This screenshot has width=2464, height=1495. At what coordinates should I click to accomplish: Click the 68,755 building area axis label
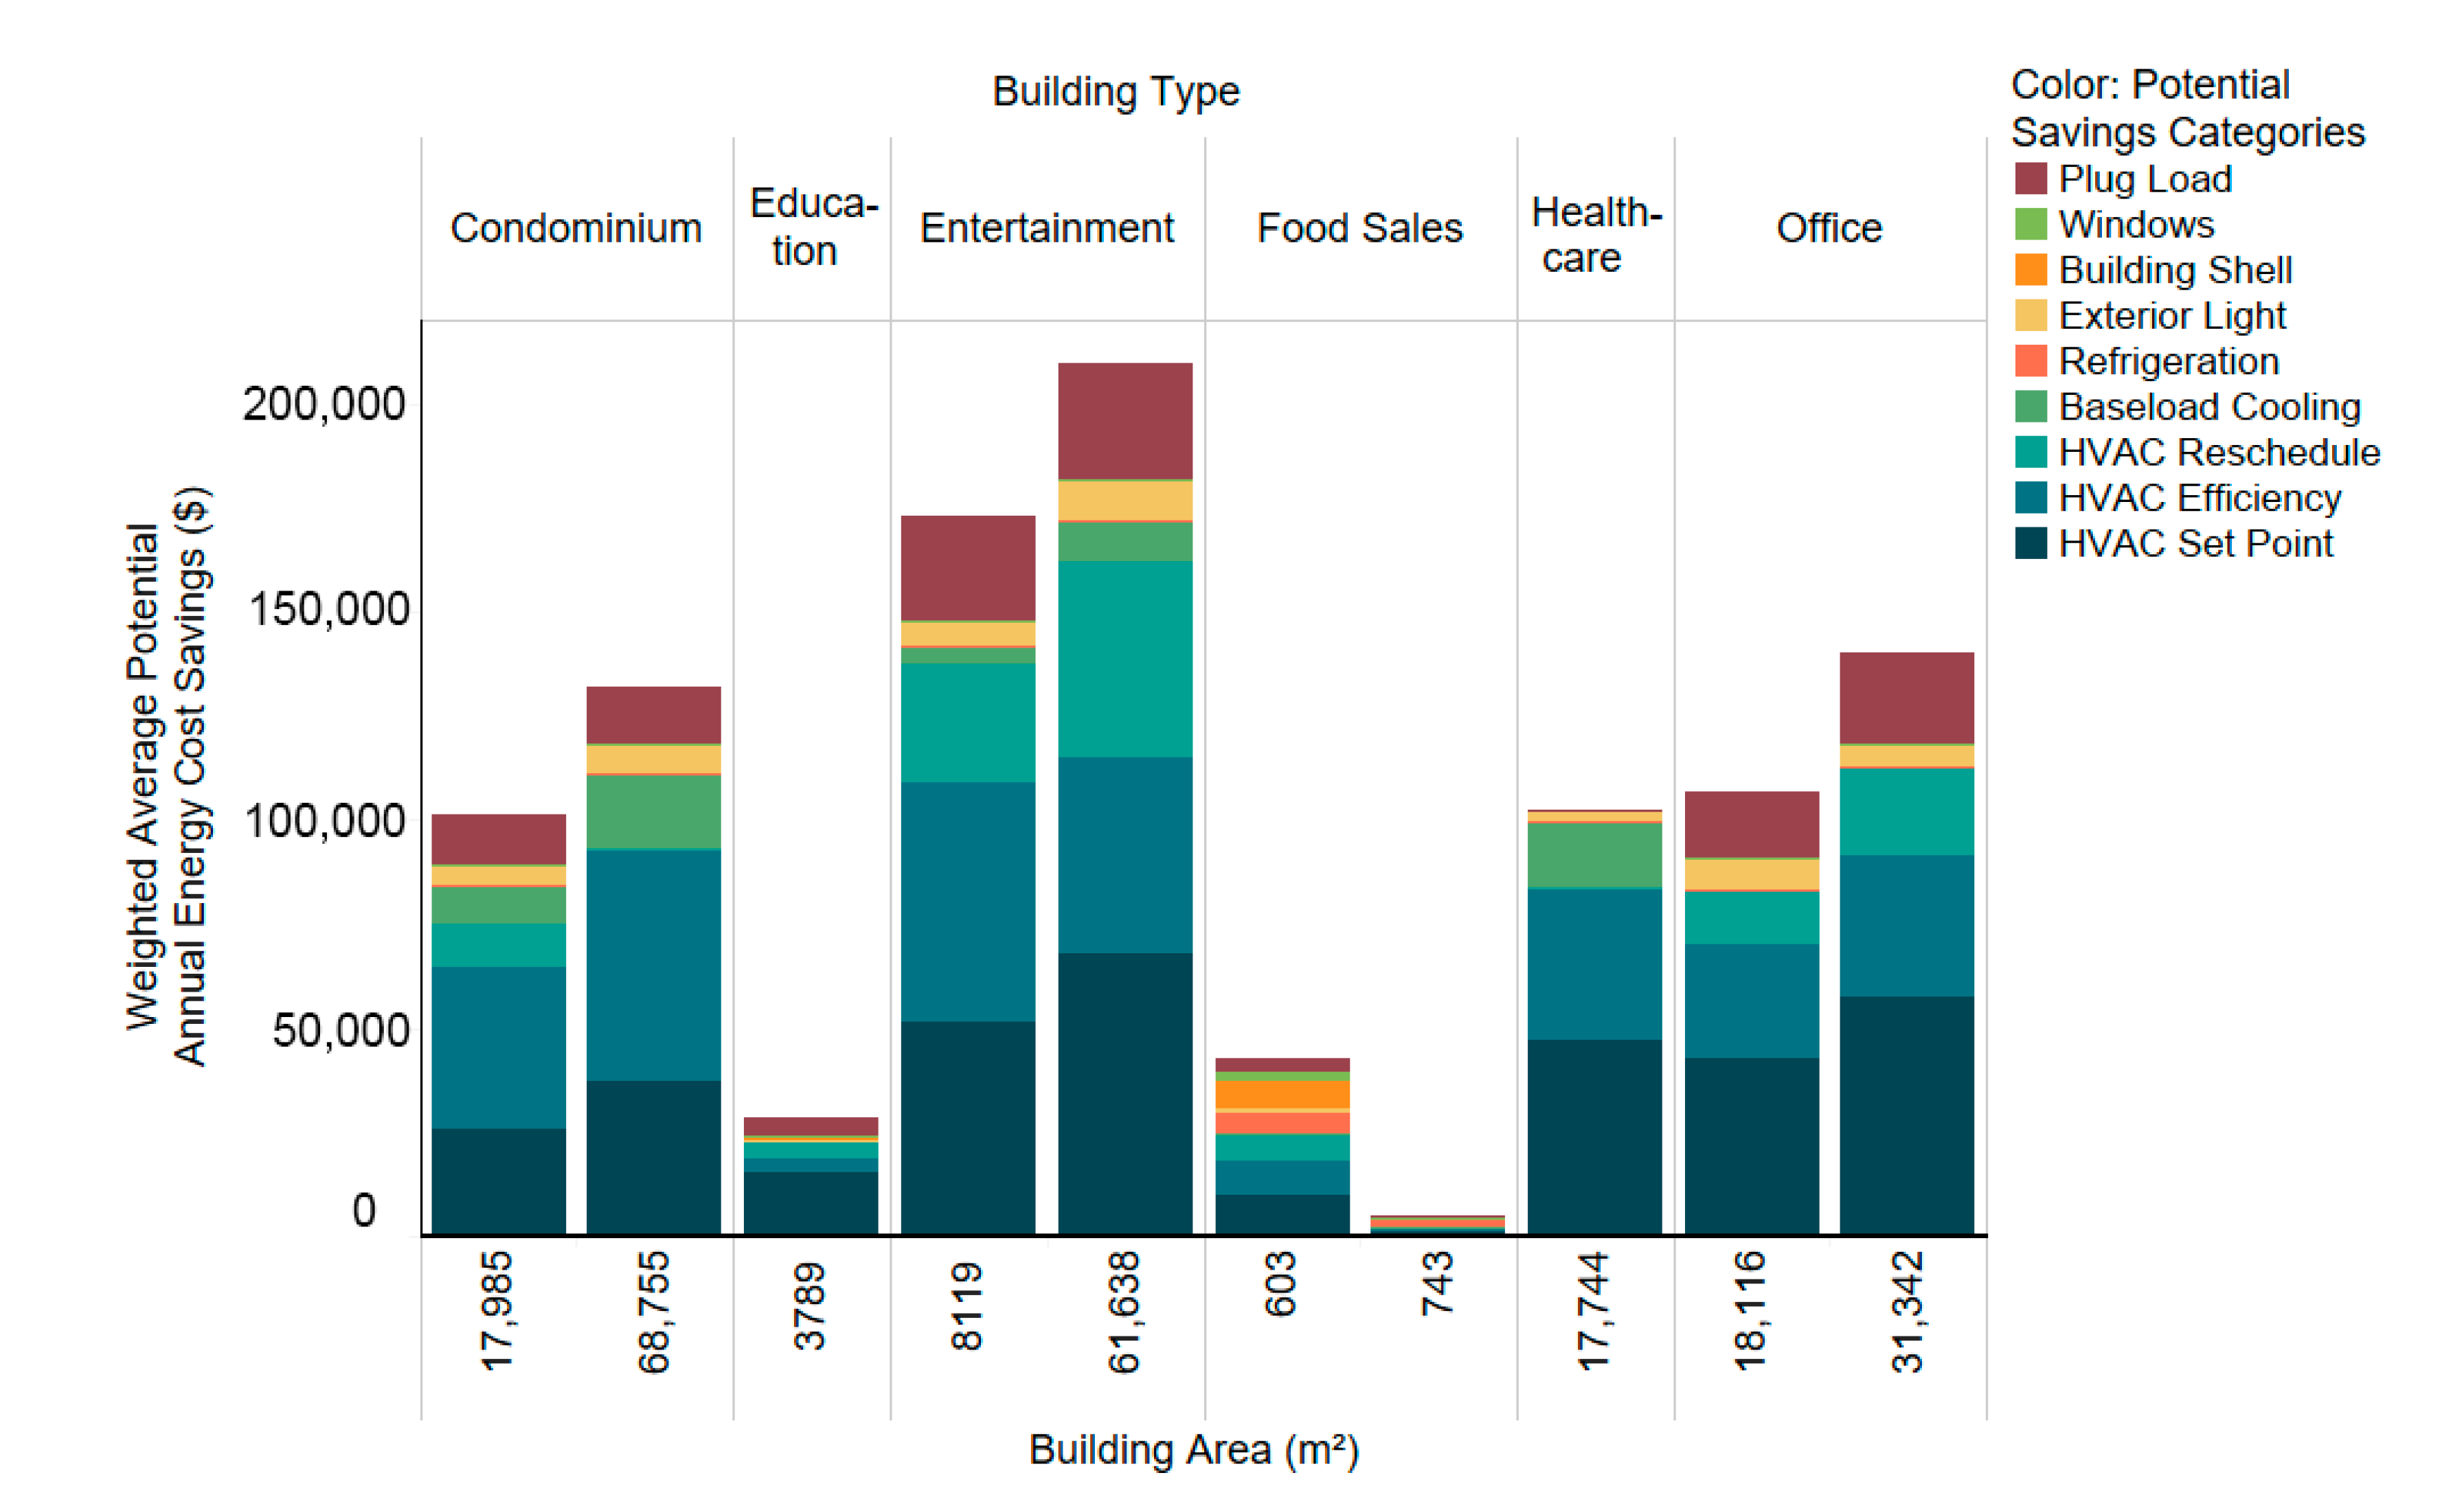tap(654, 1311)
